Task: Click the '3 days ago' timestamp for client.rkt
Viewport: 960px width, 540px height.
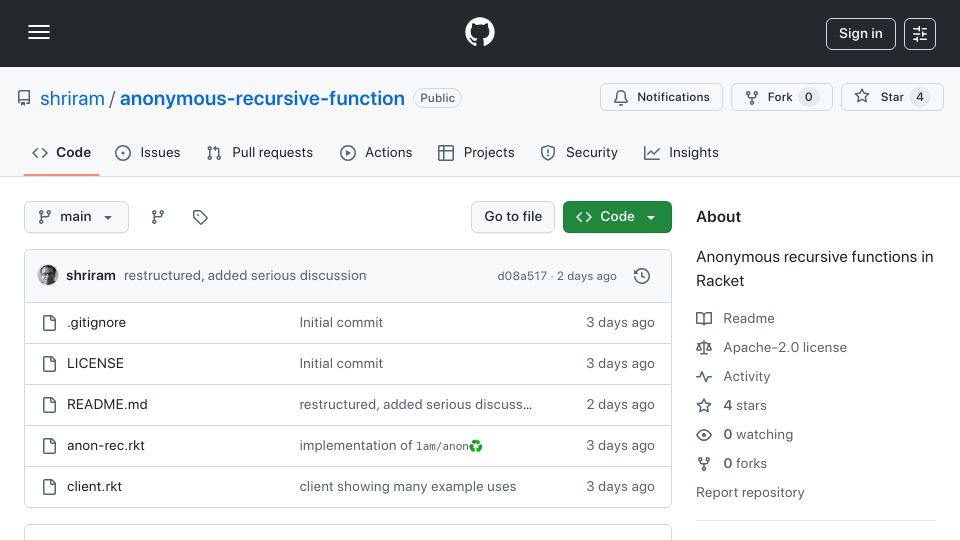Action: pos(620,487)
